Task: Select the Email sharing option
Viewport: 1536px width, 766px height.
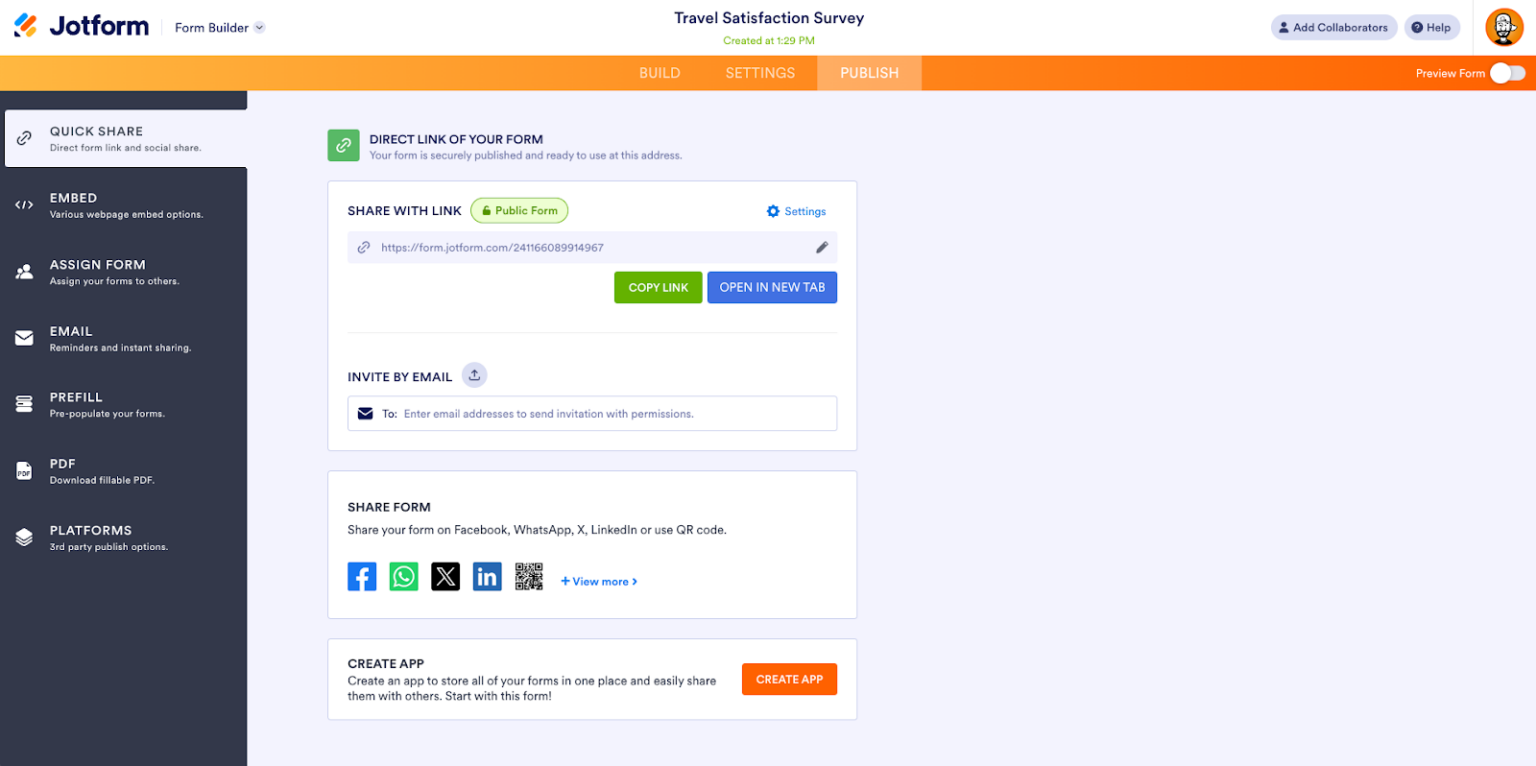Action: [24, 338]
